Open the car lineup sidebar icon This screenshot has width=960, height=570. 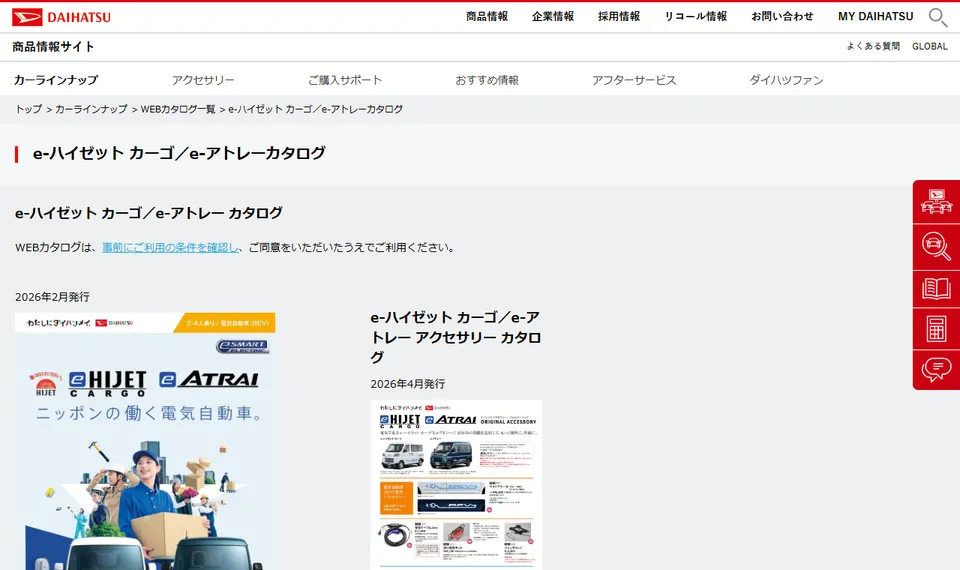click(x=936, y=202)
